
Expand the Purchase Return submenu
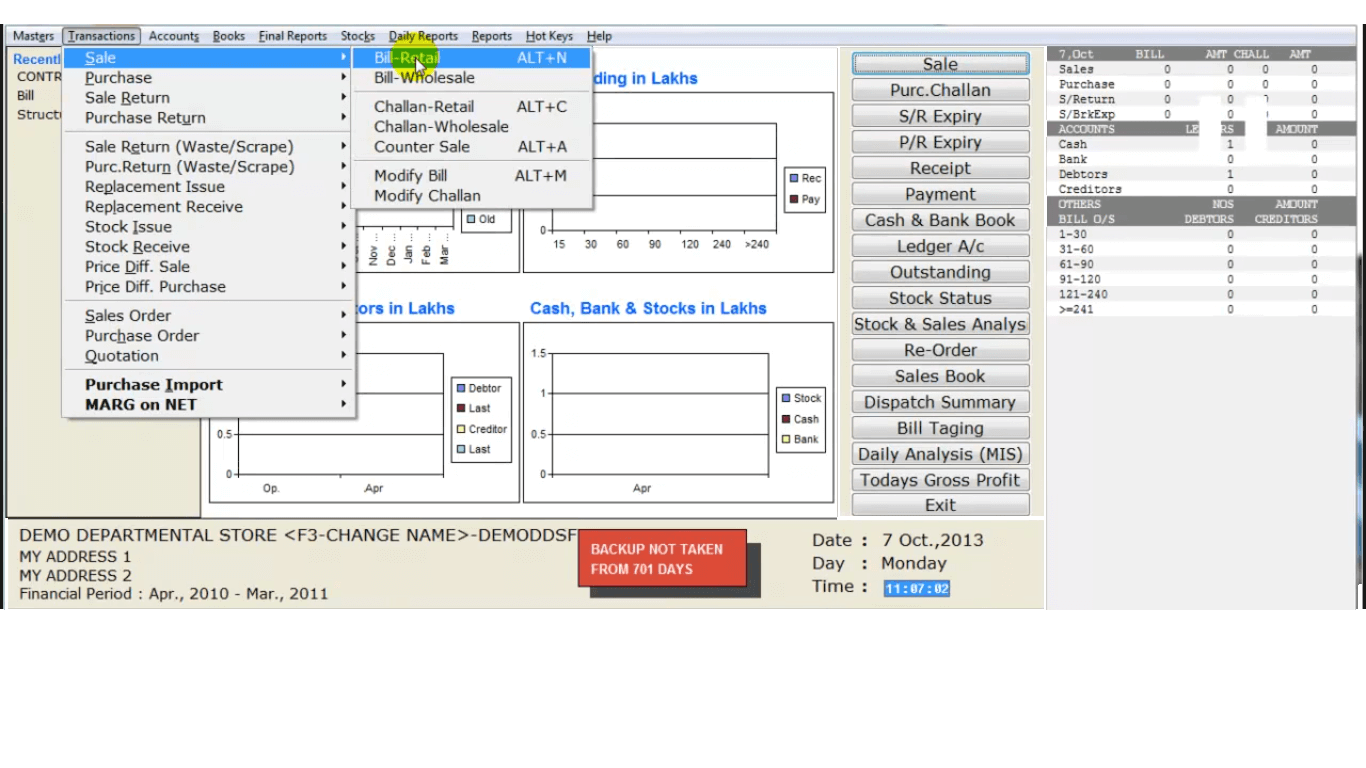click(x=209, y=118)
